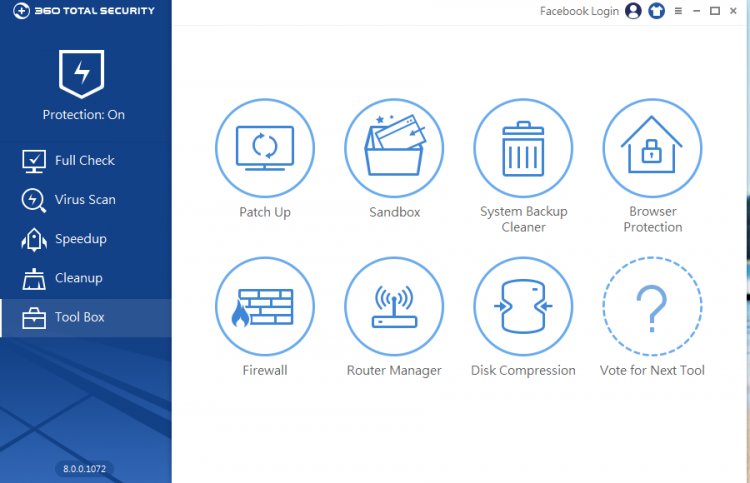The height and width of the screenshot is (483, 750).
Task: Click the Protection: On status text
Action: (x=84, y=115)
